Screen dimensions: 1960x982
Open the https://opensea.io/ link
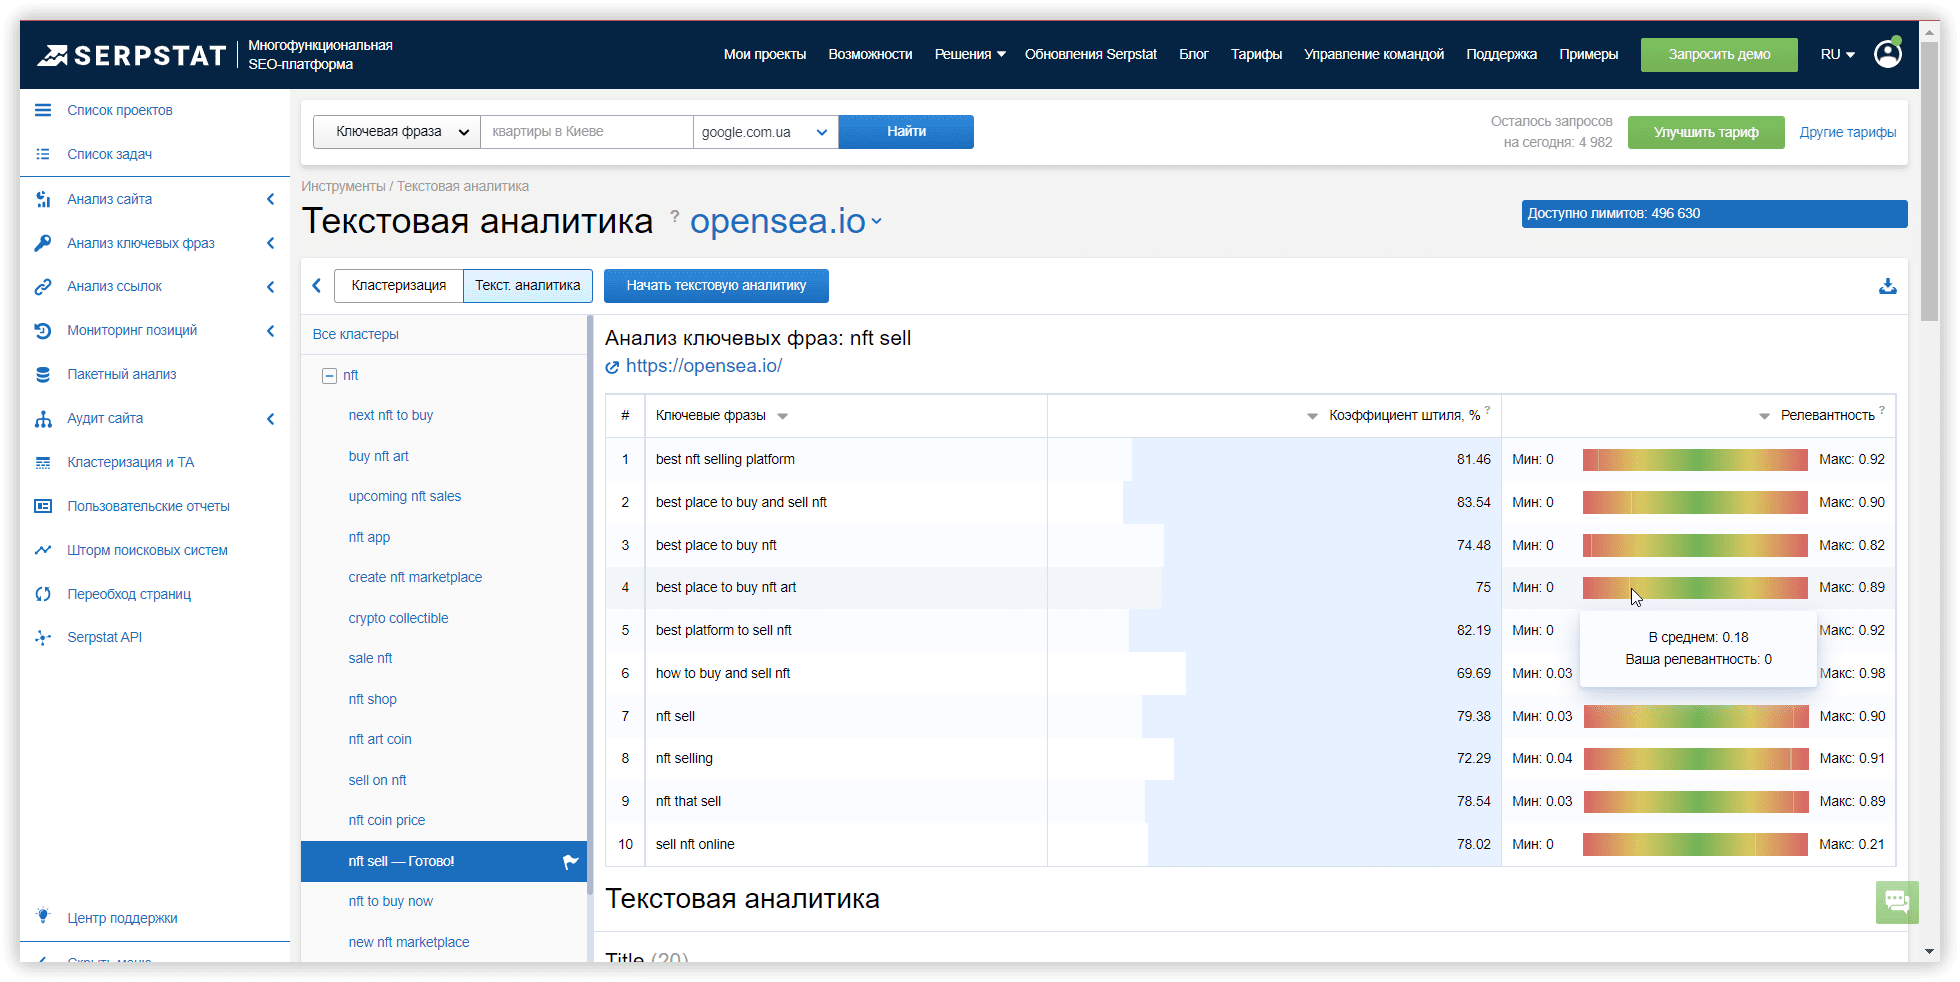coord(704,366)
